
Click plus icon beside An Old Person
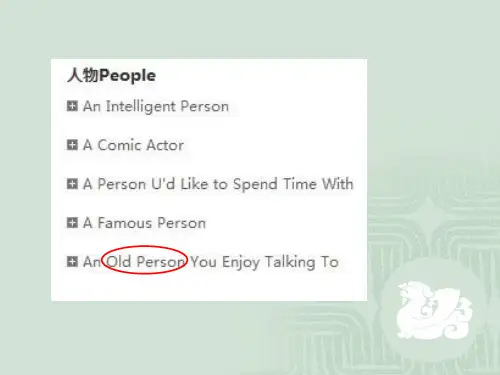click(x=72, y=262)
